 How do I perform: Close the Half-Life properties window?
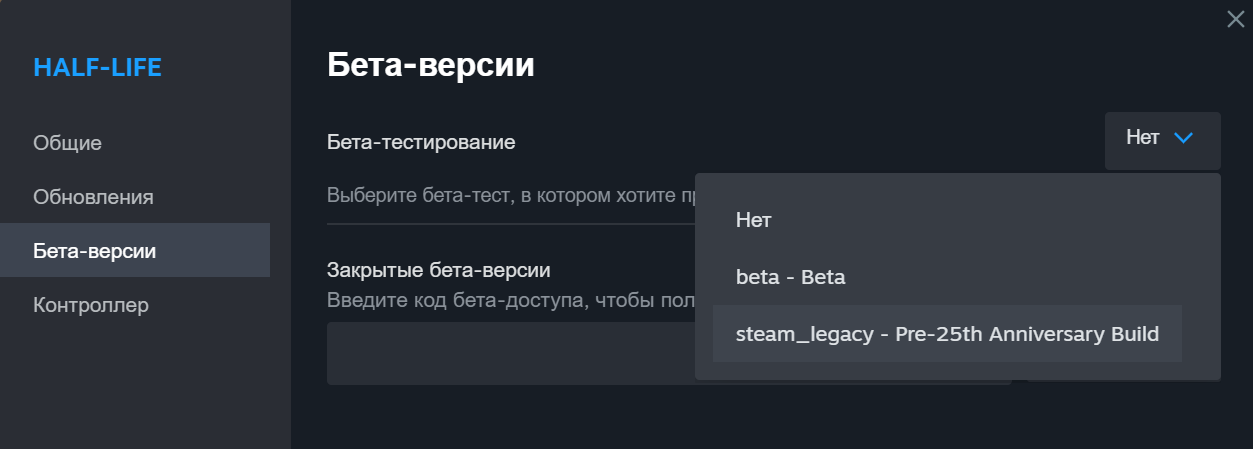pos(1235,18)
